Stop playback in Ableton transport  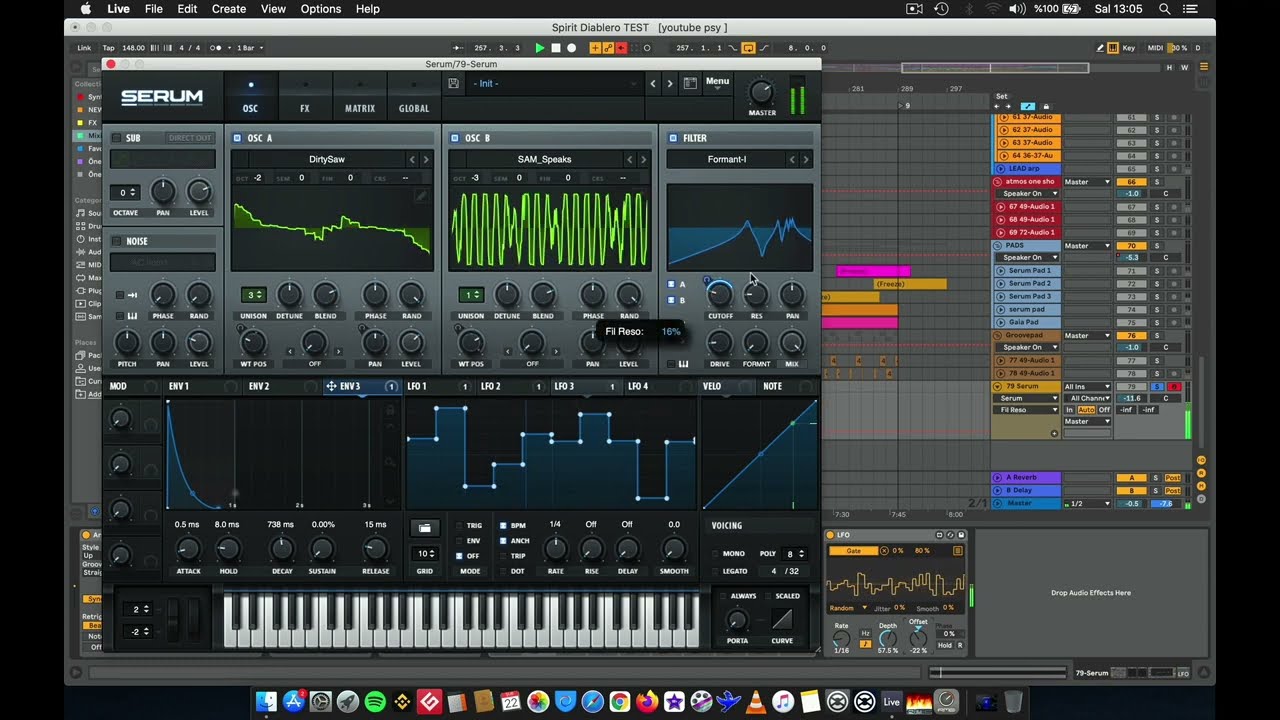coord(556,48)
